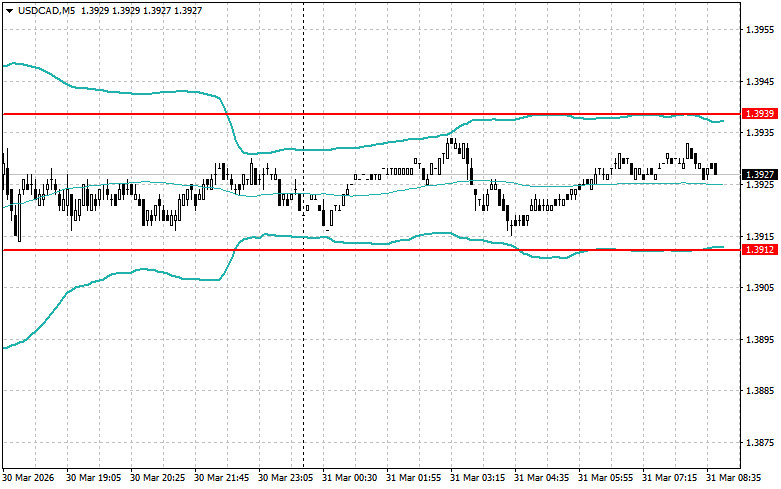Click the 1.3945 price scale value
The height and width of the screenshot is (489, 781).
(760, 81)
